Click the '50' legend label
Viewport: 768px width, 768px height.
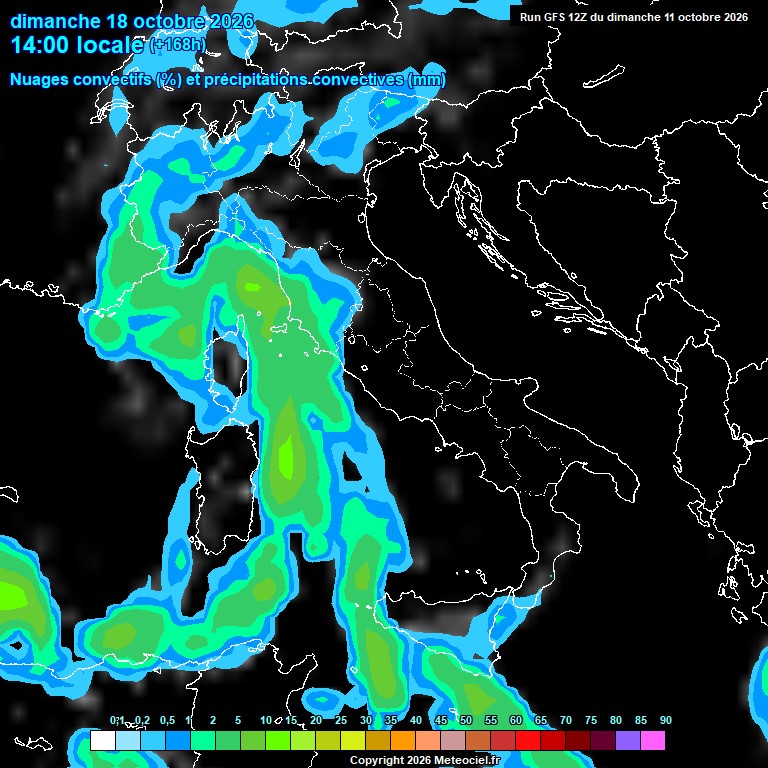coord(466,720)
